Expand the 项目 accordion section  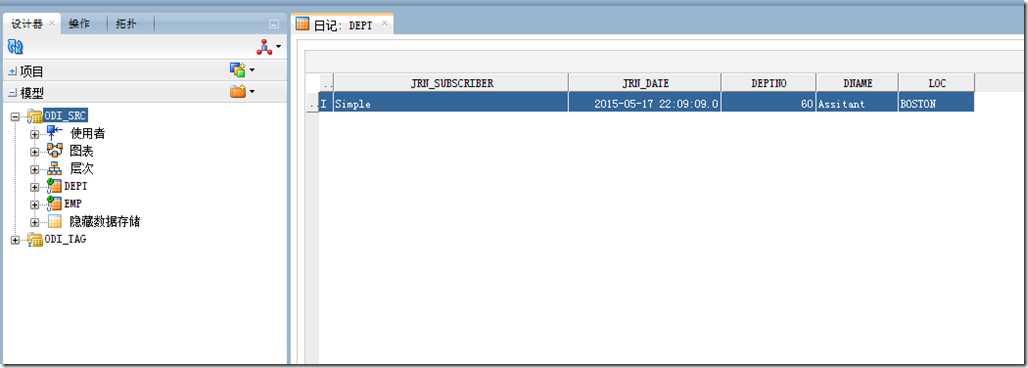pyautogui.click(x=12, y=71)
